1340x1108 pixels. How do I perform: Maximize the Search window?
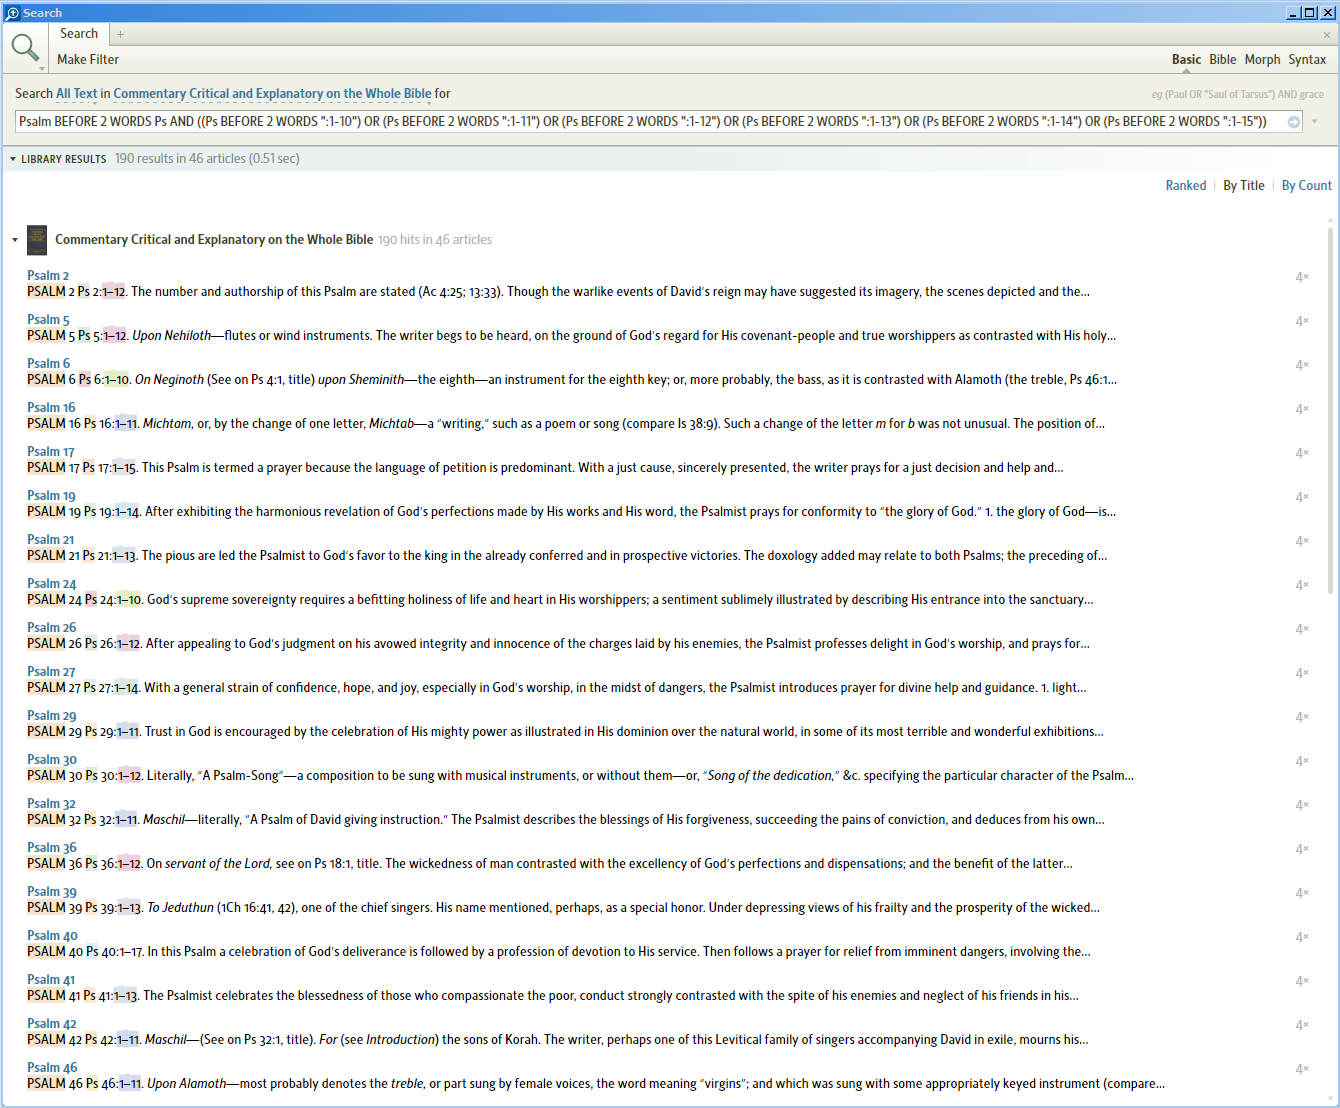tap(1310, 13)
